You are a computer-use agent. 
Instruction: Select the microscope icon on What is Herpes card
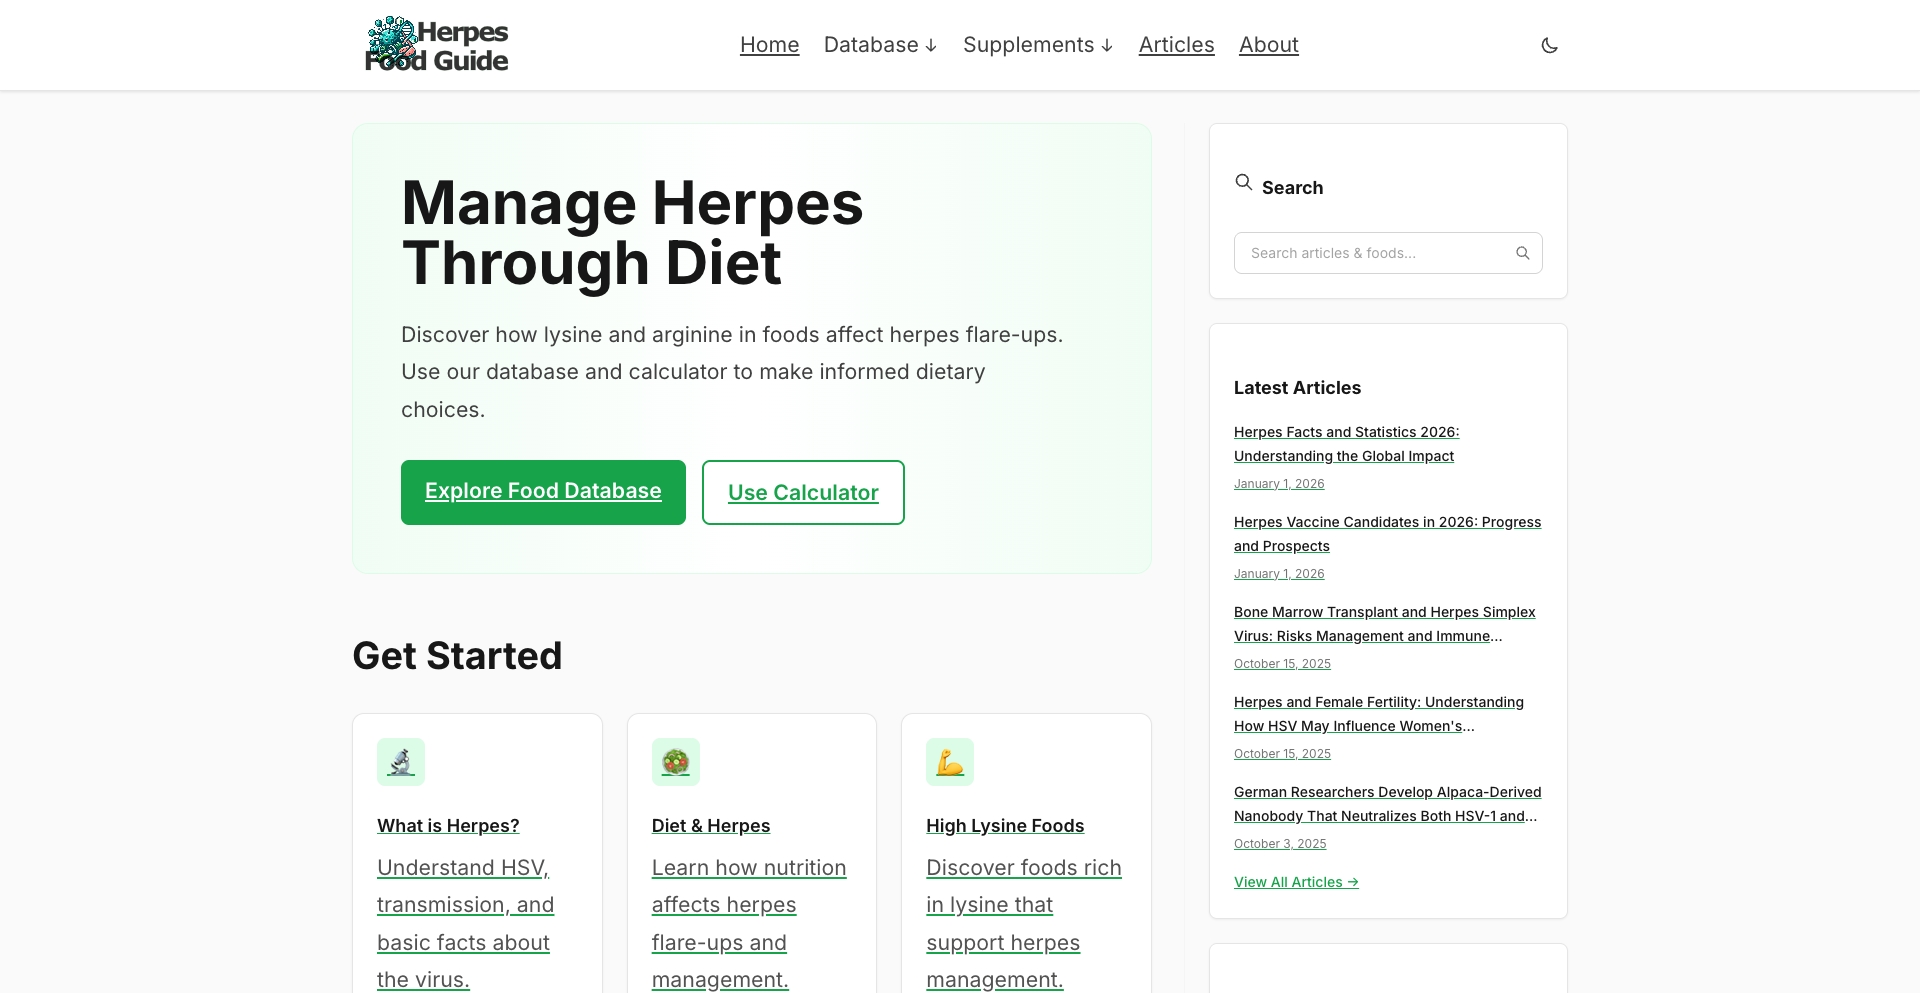[x=402, y=761]
